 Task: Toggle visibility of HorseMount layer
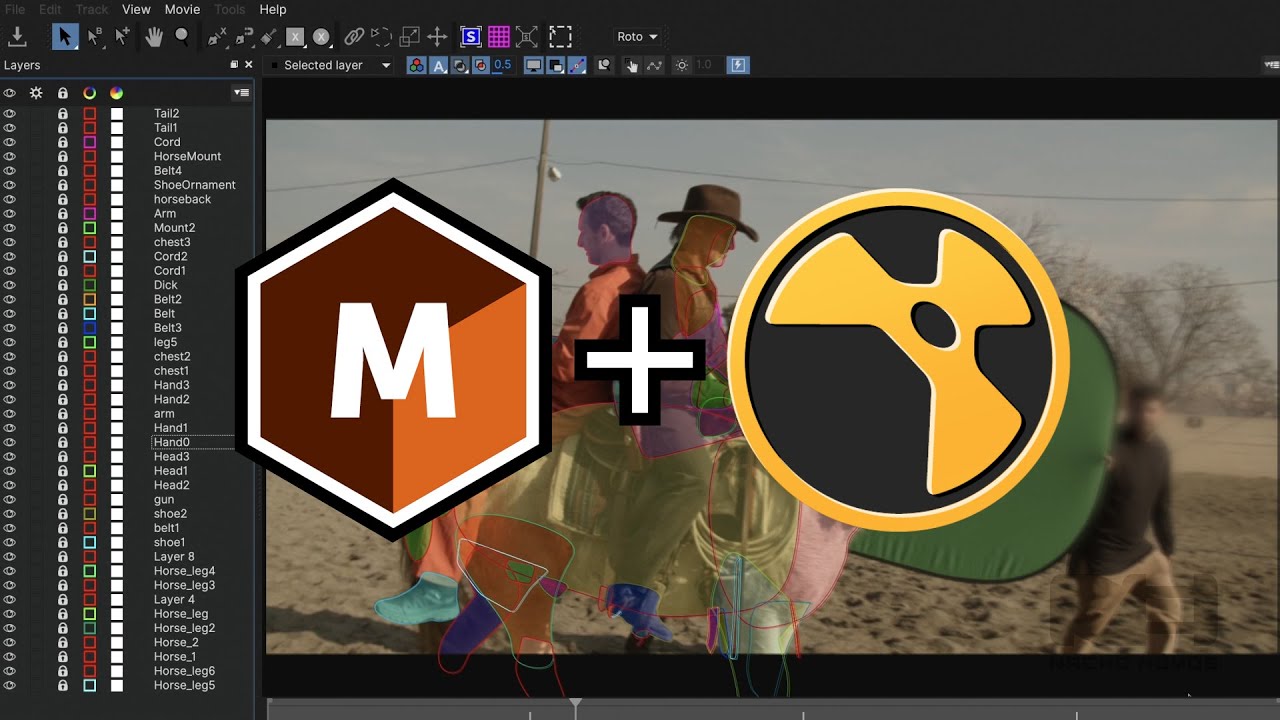click(10, 157)
